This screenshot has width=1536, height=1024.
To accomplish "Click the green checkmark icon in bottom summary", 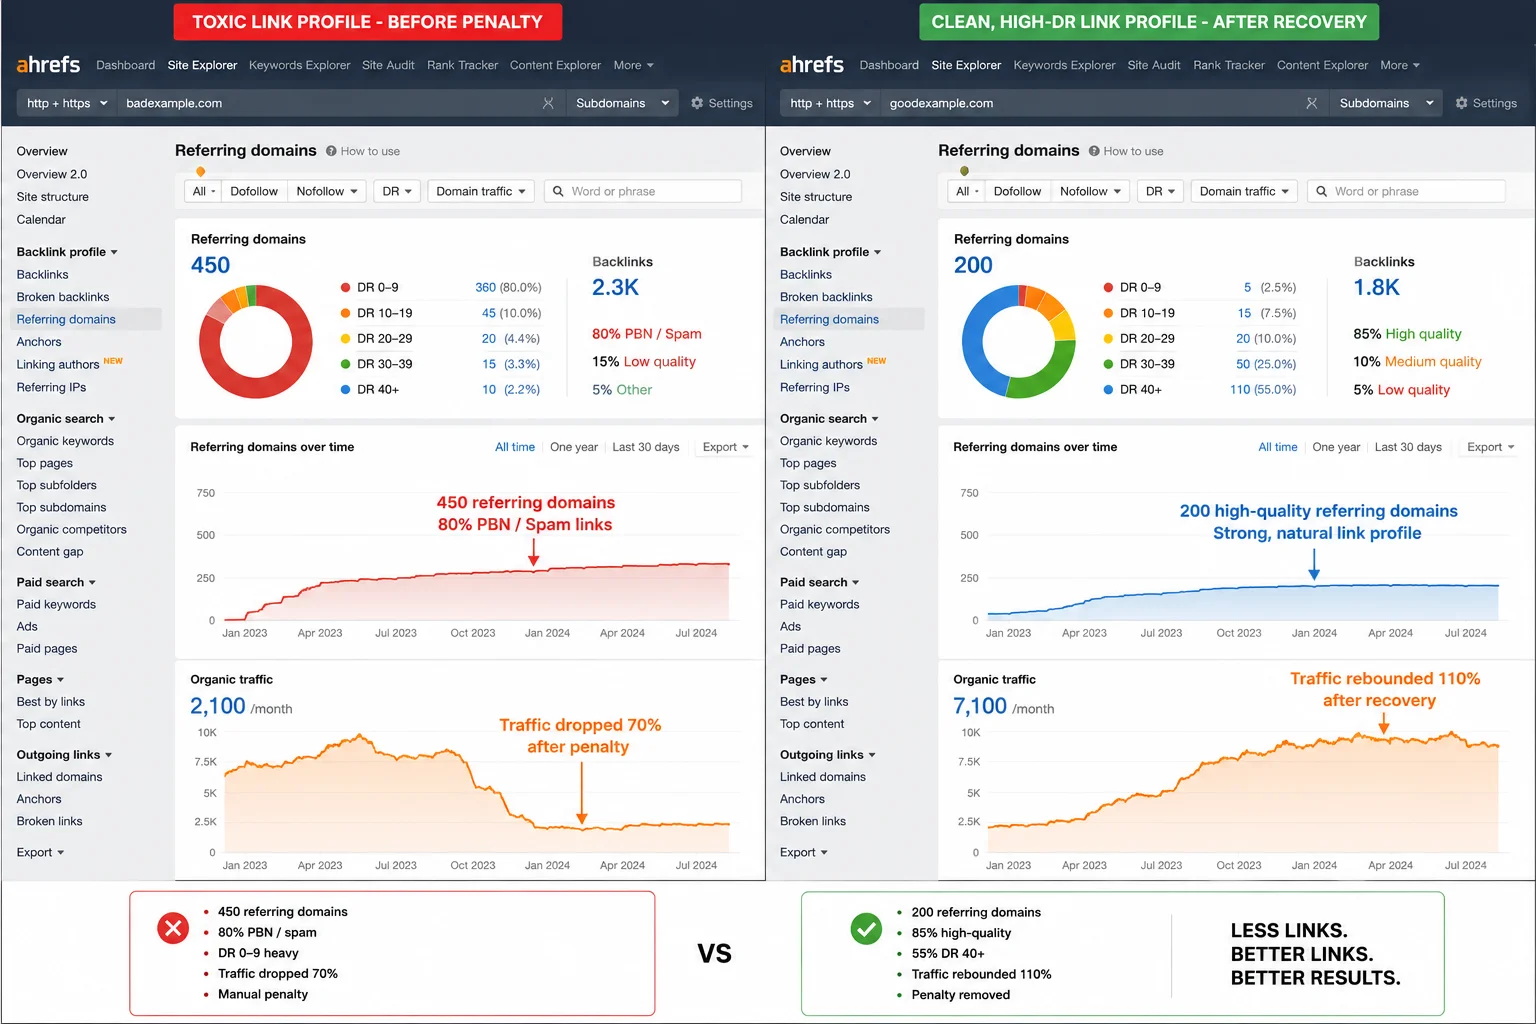I will click(866, 928).
